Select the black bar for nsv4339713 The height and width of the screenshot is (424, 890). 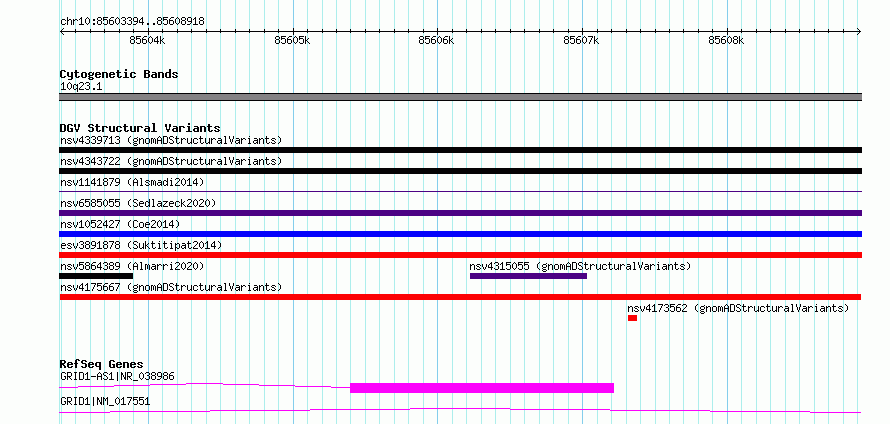[460, 150]
